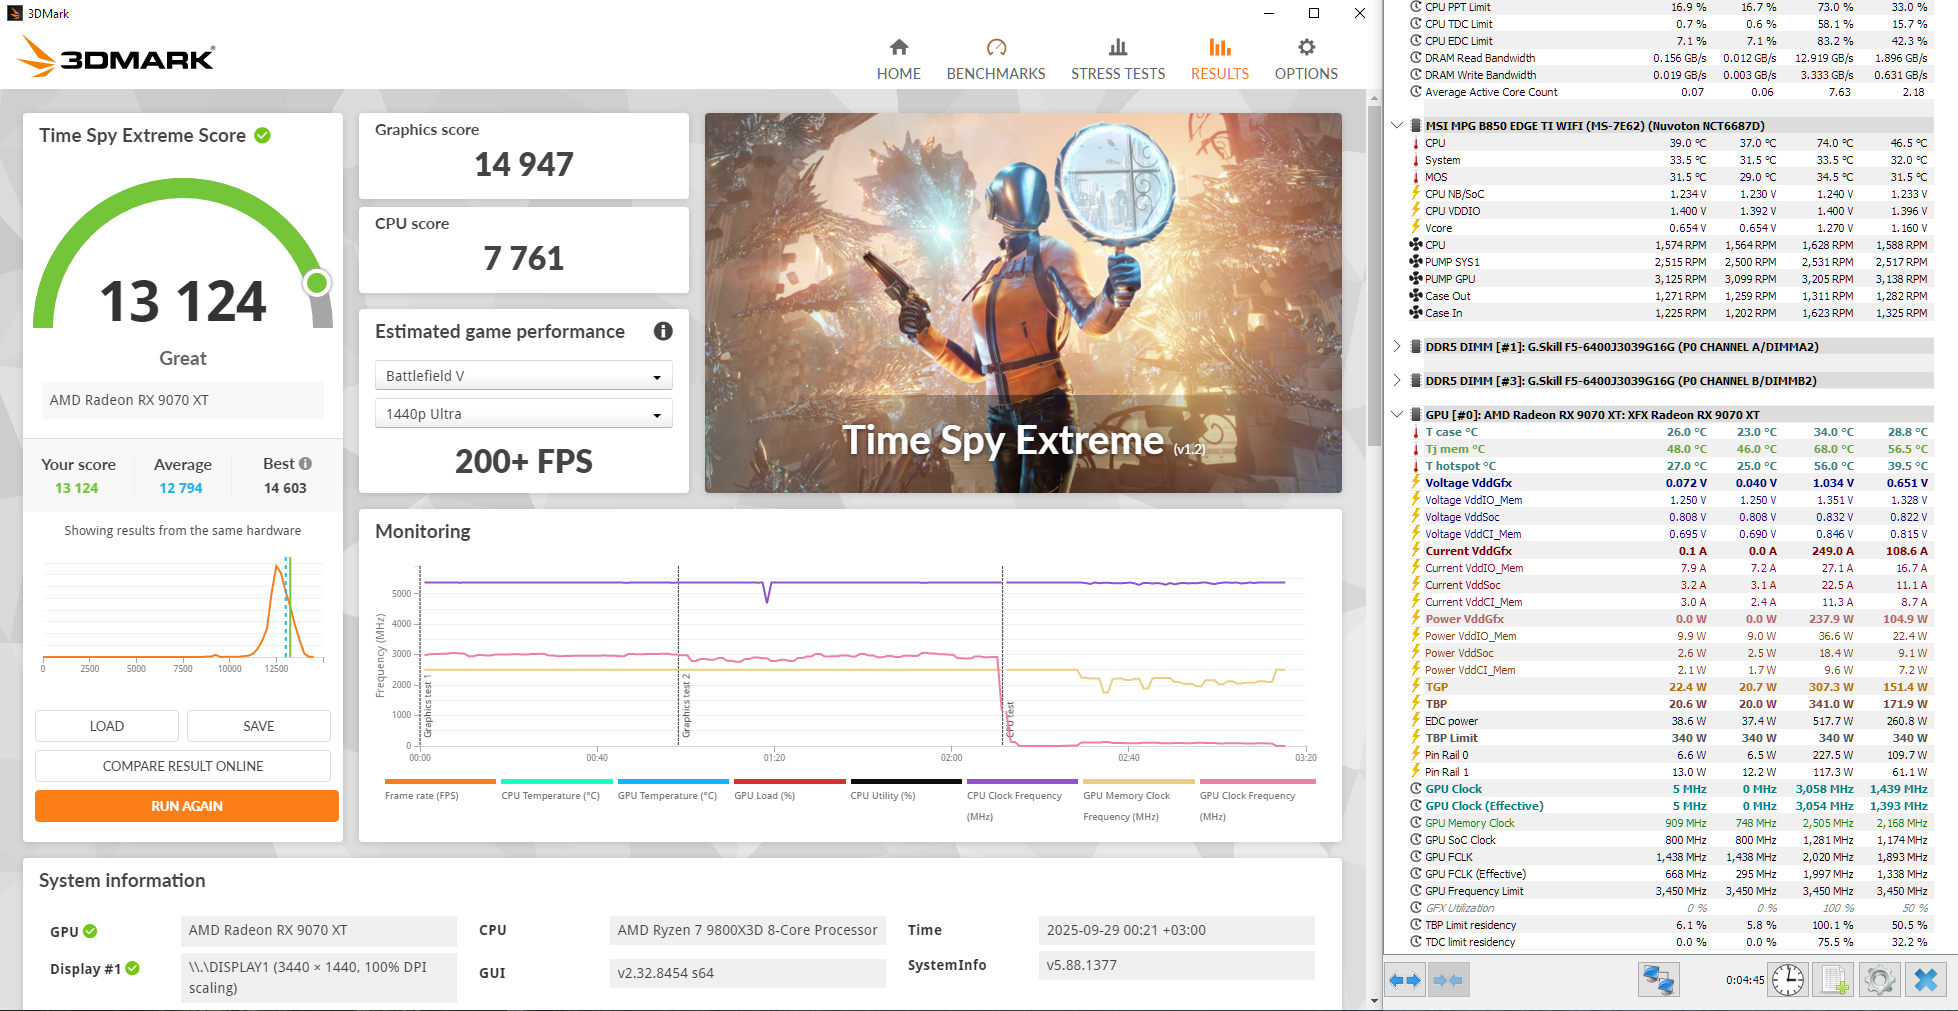Click the green check next to Display #1
Image resolution: width=1958 pixels, height=1011 pixels.
coord(133,968)
